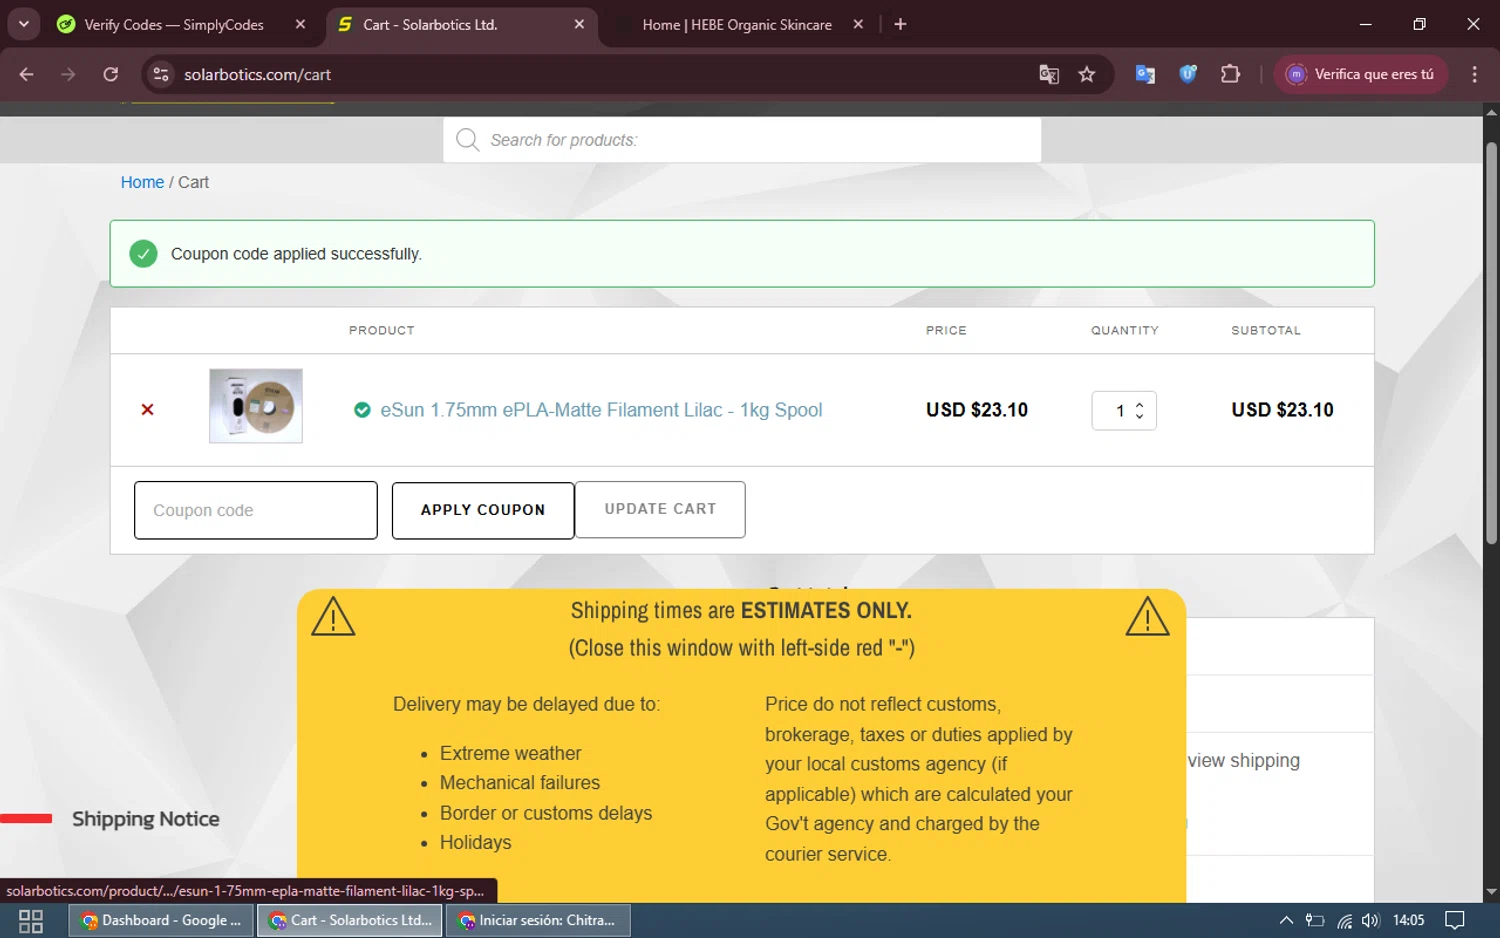Click the subtotal cell USD $23.10
The width and height of the screenshot is (1500, 938).
(1282, 410)
